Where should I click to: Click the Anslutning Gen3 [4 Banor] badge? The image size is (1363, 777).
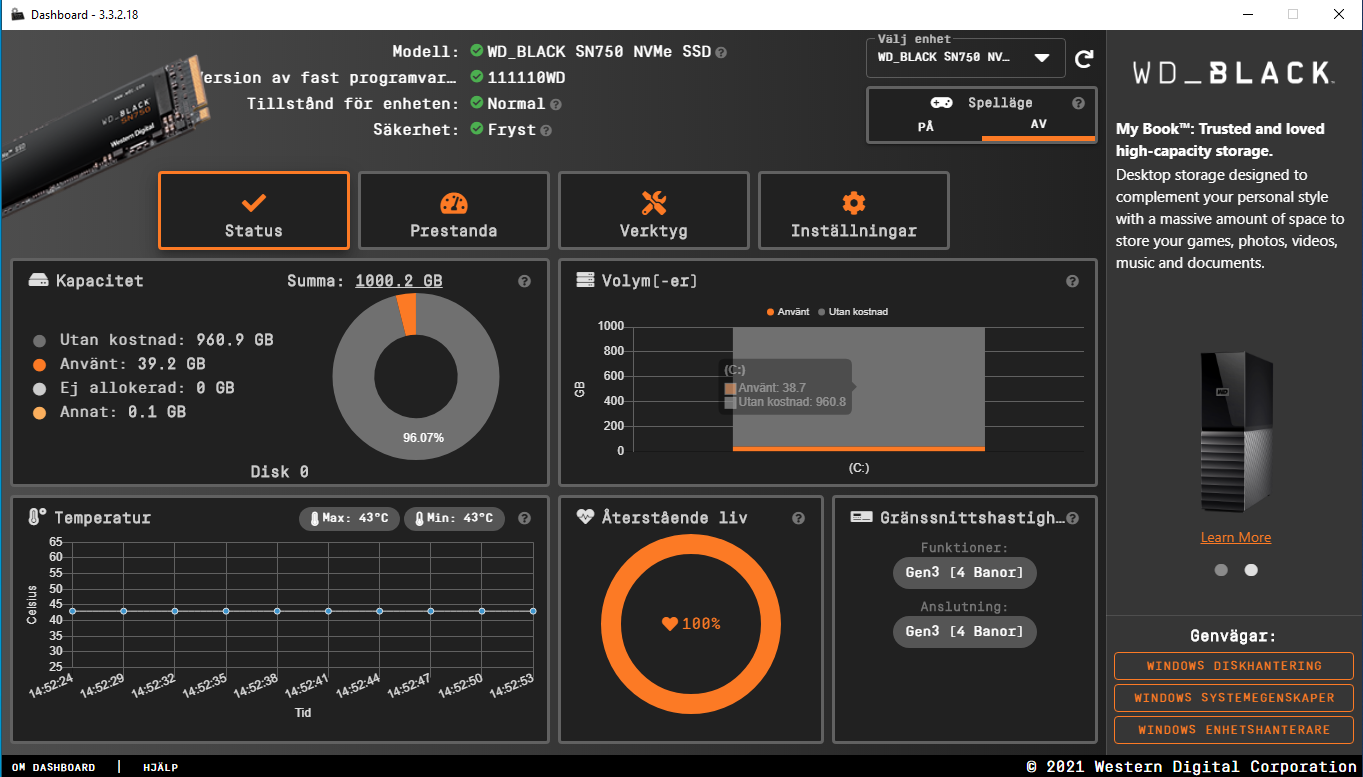(964, 632)
